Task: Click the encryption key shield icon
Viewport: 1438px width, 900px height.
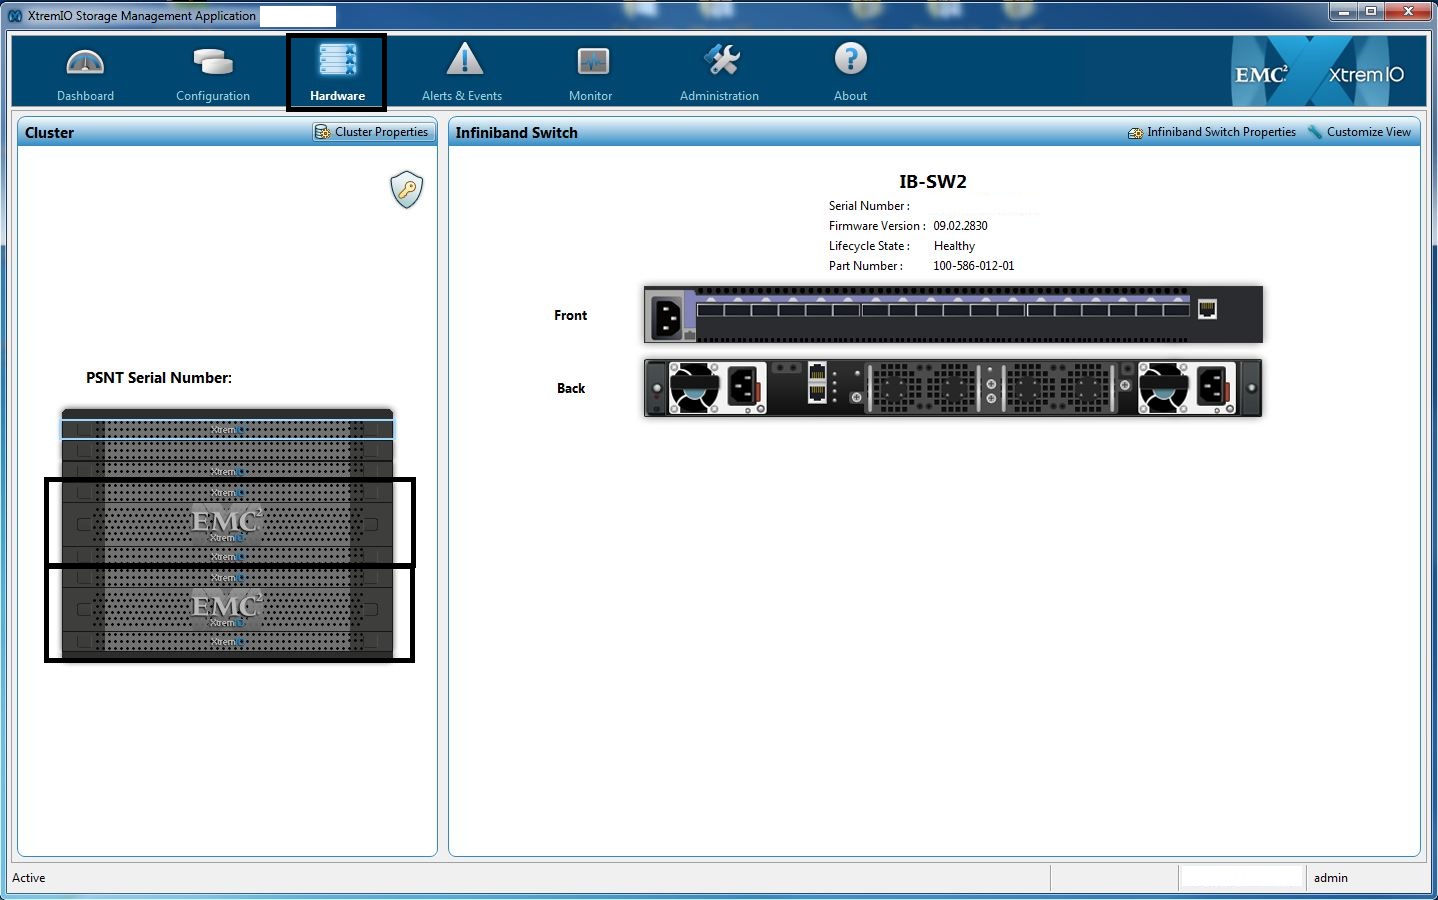Action: point(406,189)
